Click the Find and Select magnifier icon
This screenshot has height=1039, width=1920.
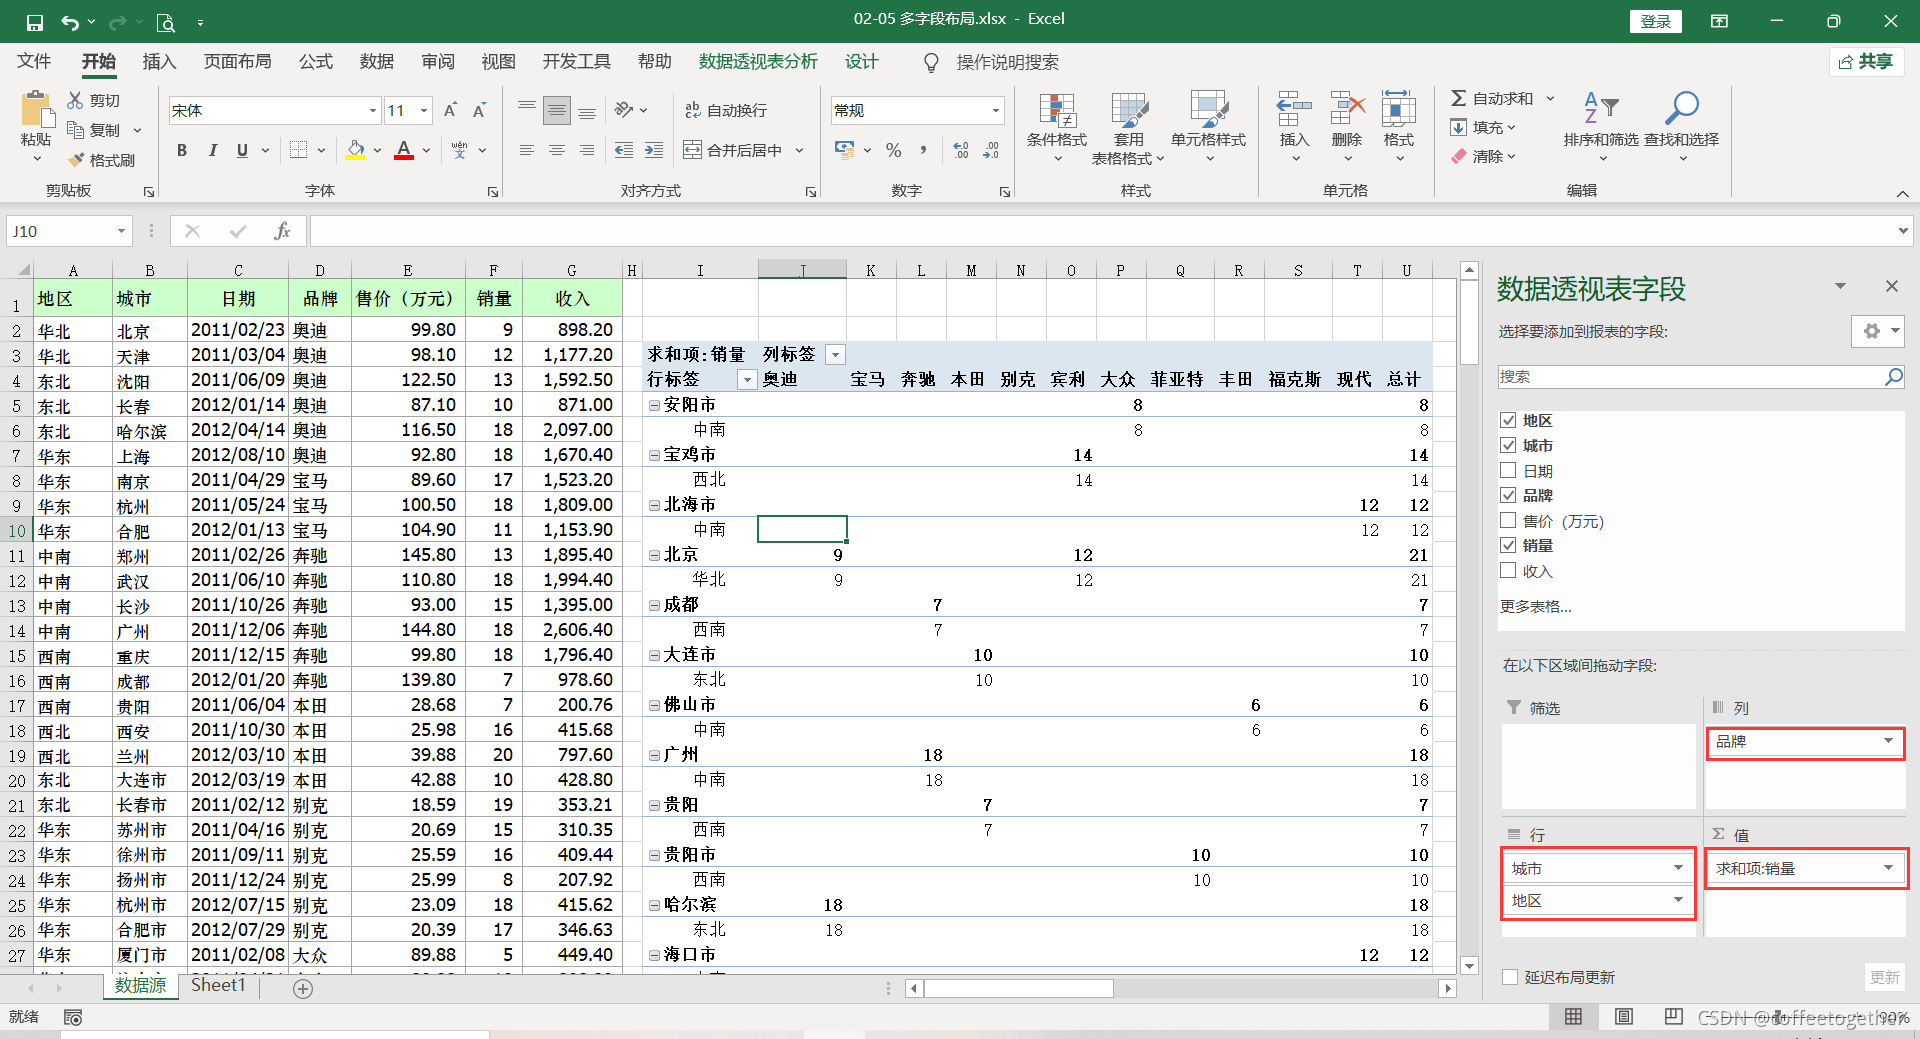(x=1682, y=107)
